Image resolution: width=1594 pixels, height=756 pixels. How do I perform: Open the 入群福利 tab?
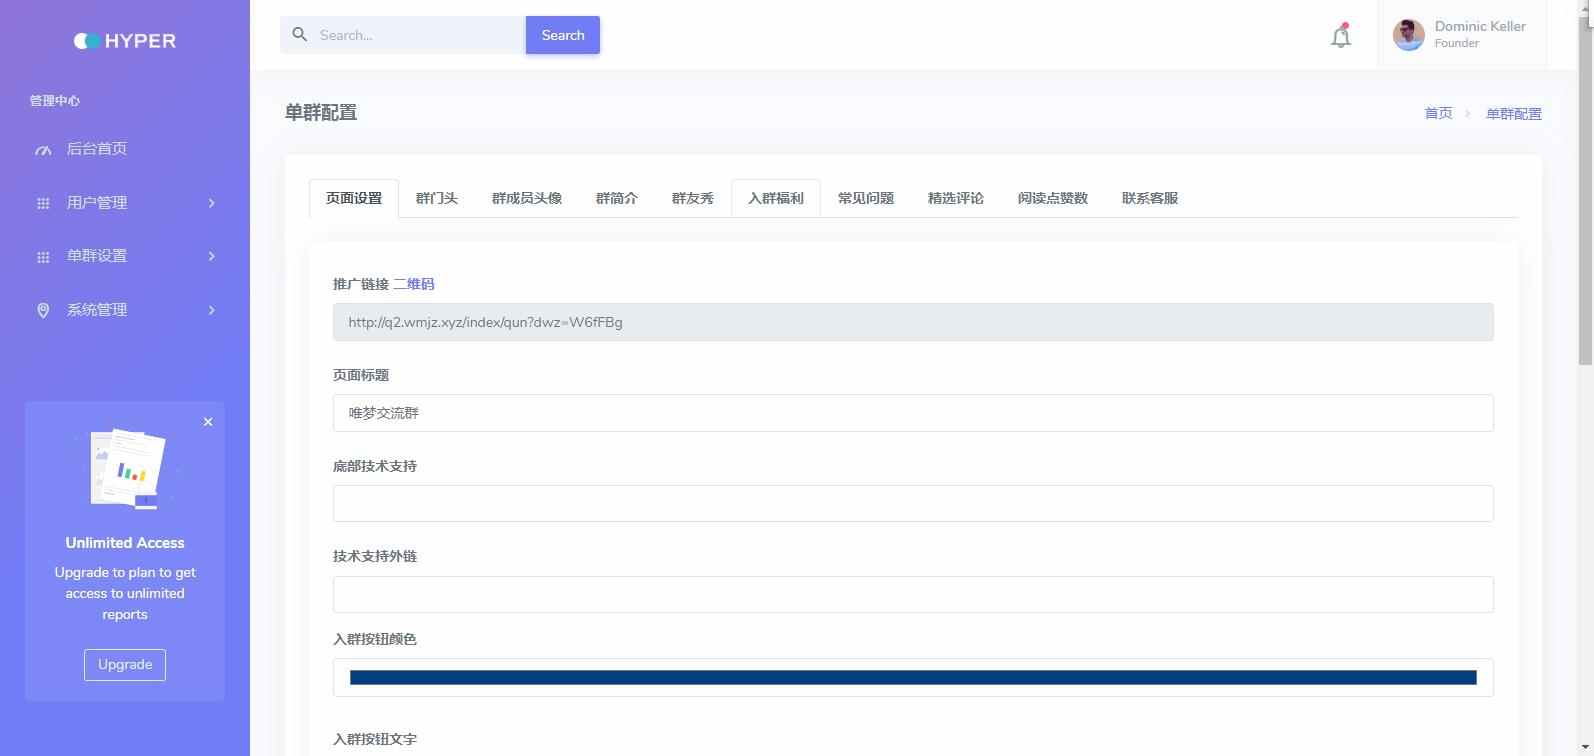pos(776,198)
